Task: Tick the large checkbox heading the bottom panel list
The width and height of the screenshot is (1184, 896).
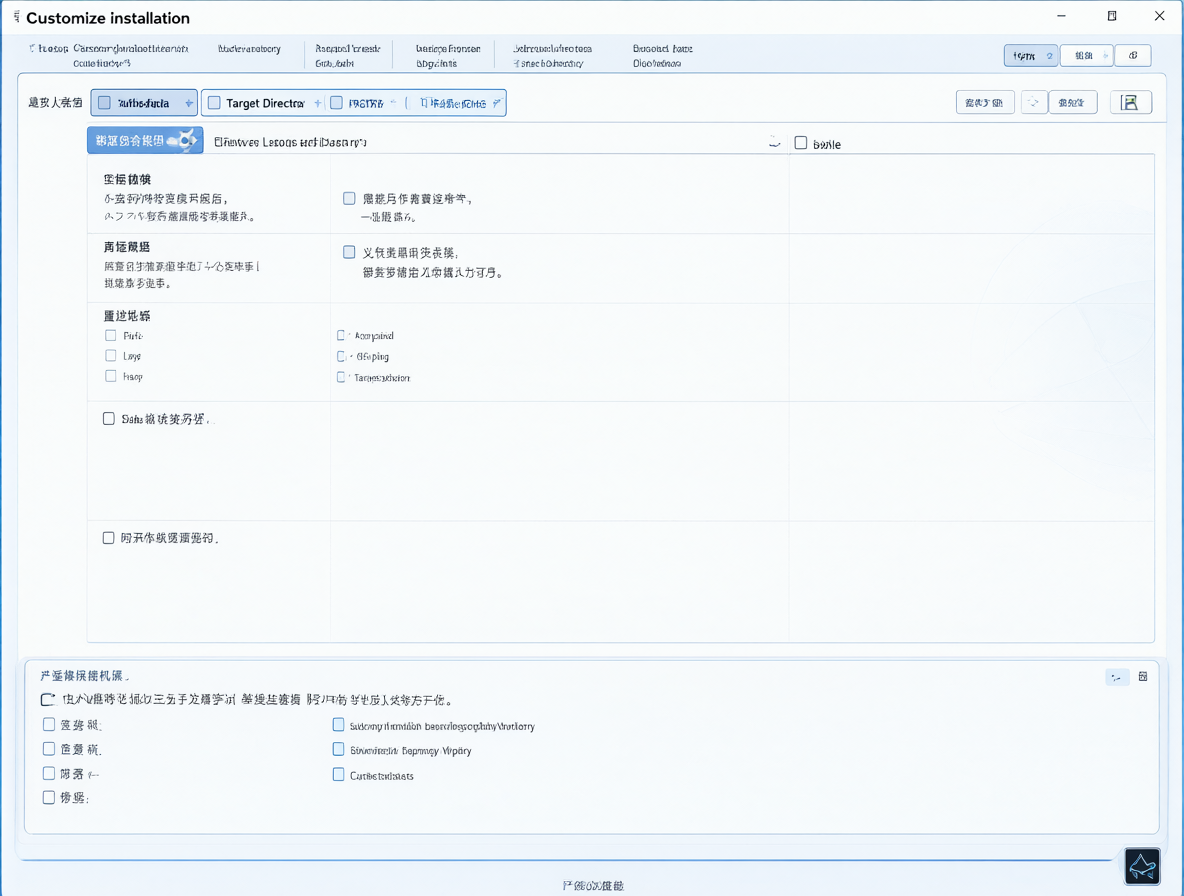Action: [48, 700]
